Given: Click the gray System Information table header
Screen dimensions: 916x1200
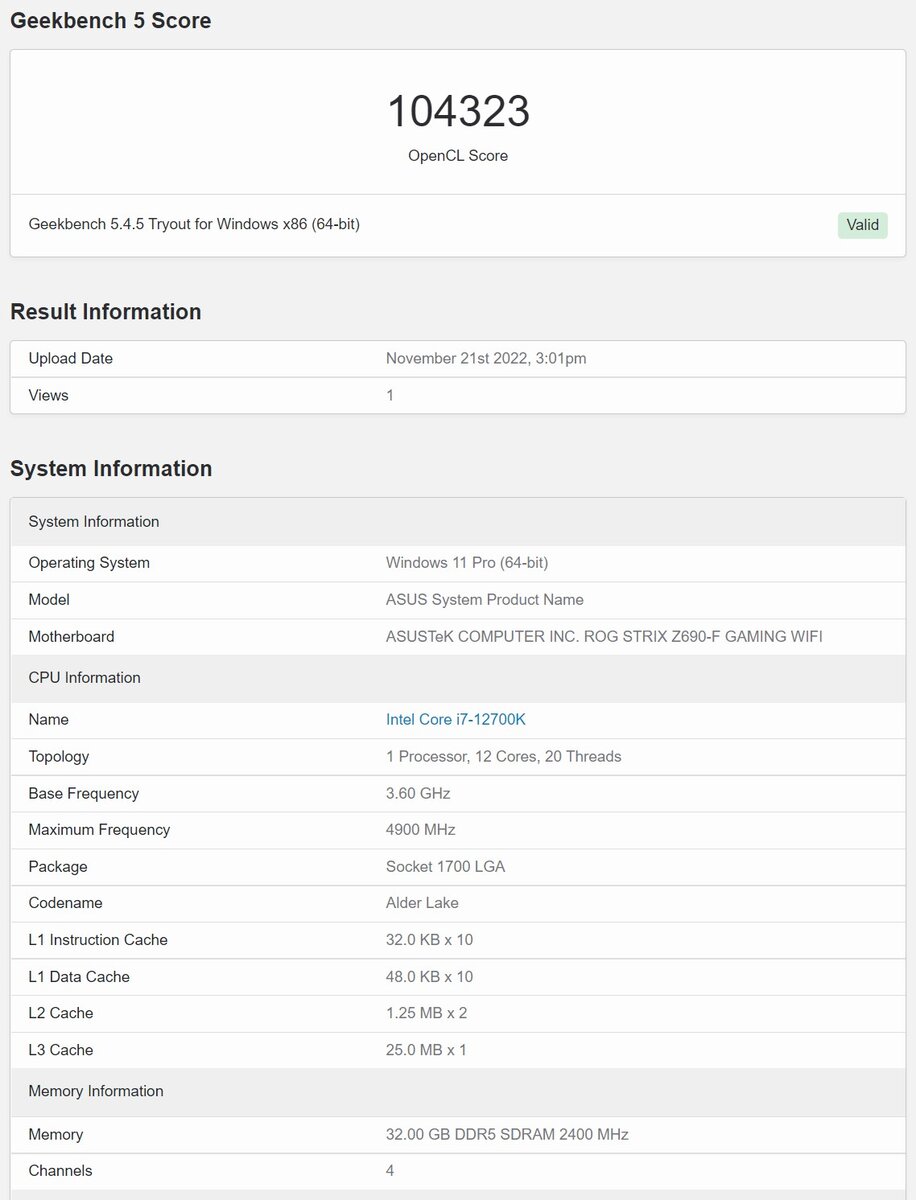Looking at the screenshot, I should 458,521.
